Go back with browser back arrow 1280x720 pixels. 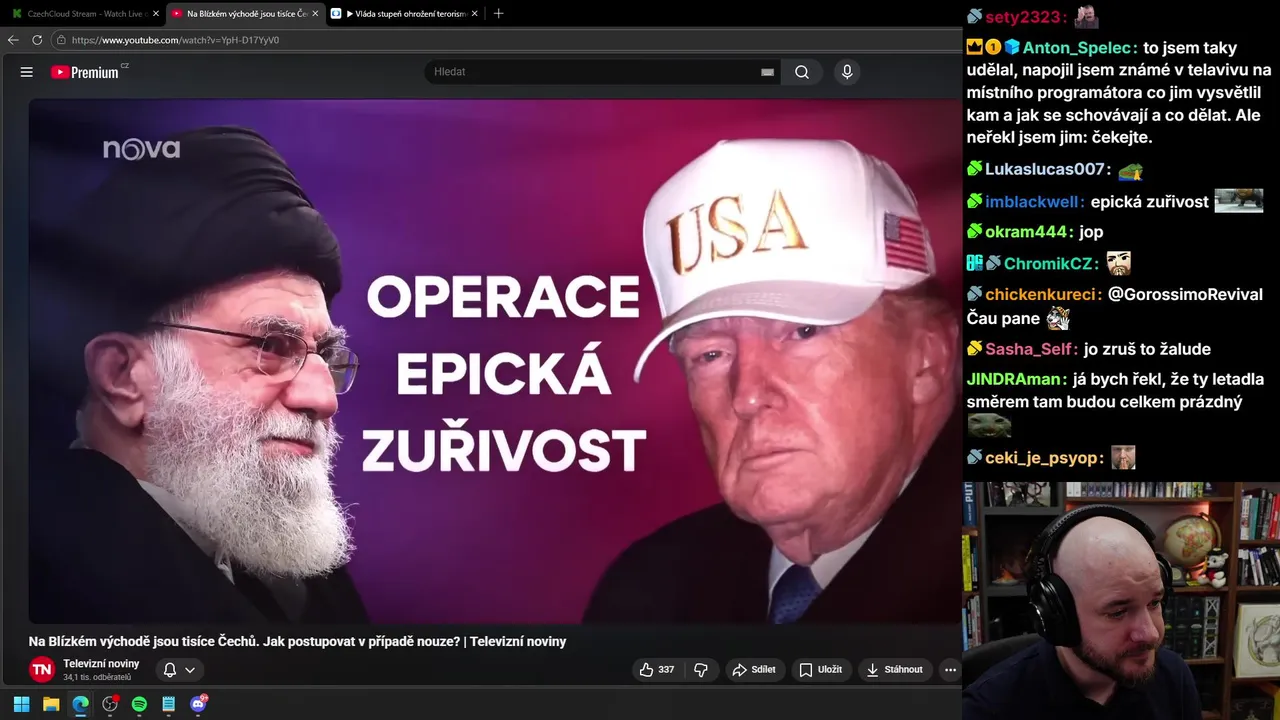point(13,40)
